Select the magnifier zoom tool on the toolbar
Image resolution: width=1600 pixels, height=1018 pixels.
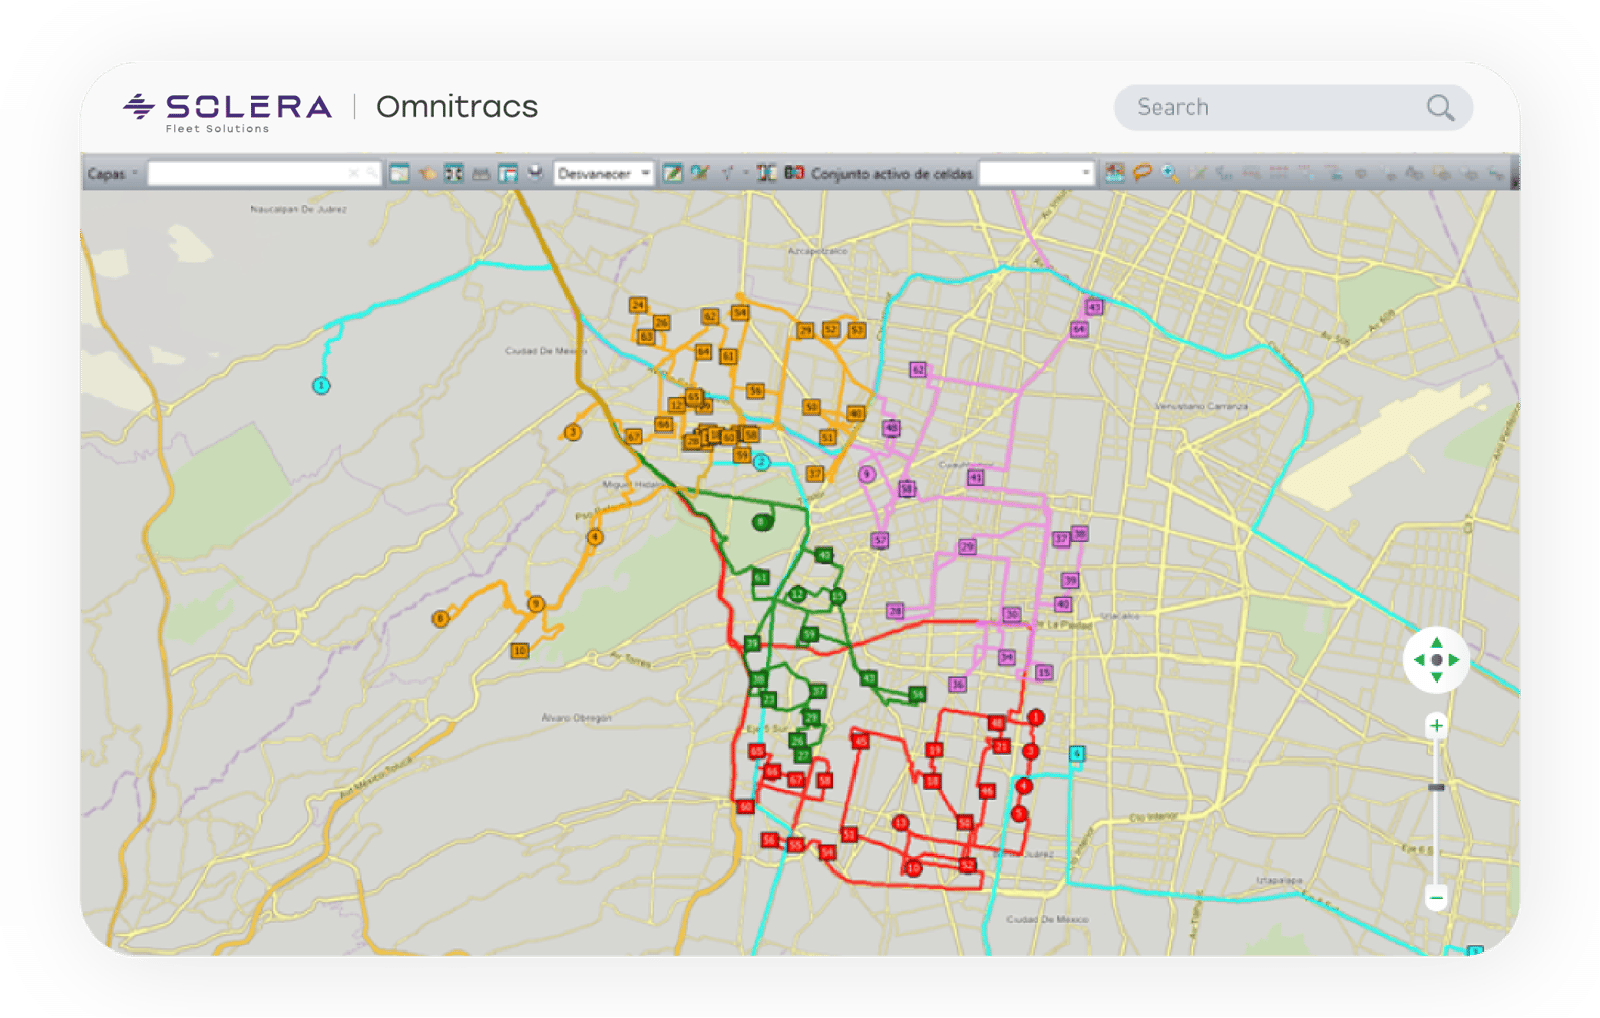[1168, 173]
